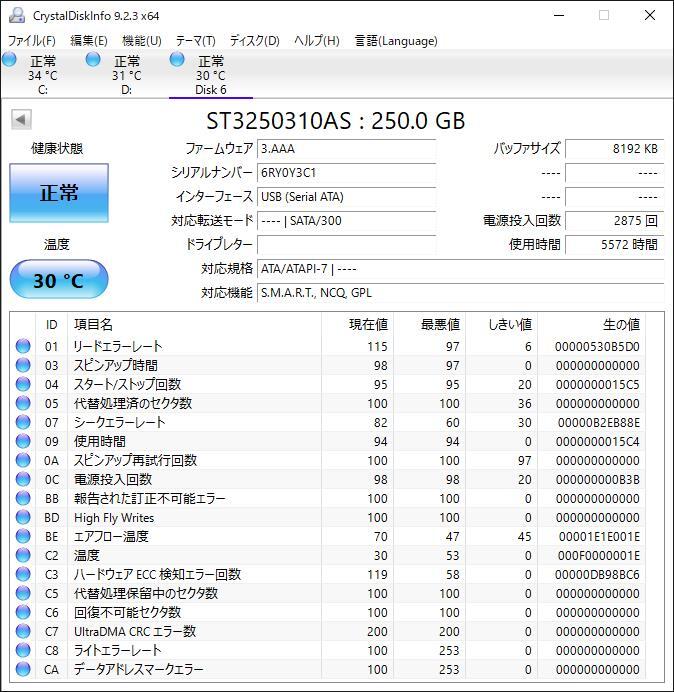Click the status icon for row C2 温度
Screen dimensions: 674x692
coord(23,556)
